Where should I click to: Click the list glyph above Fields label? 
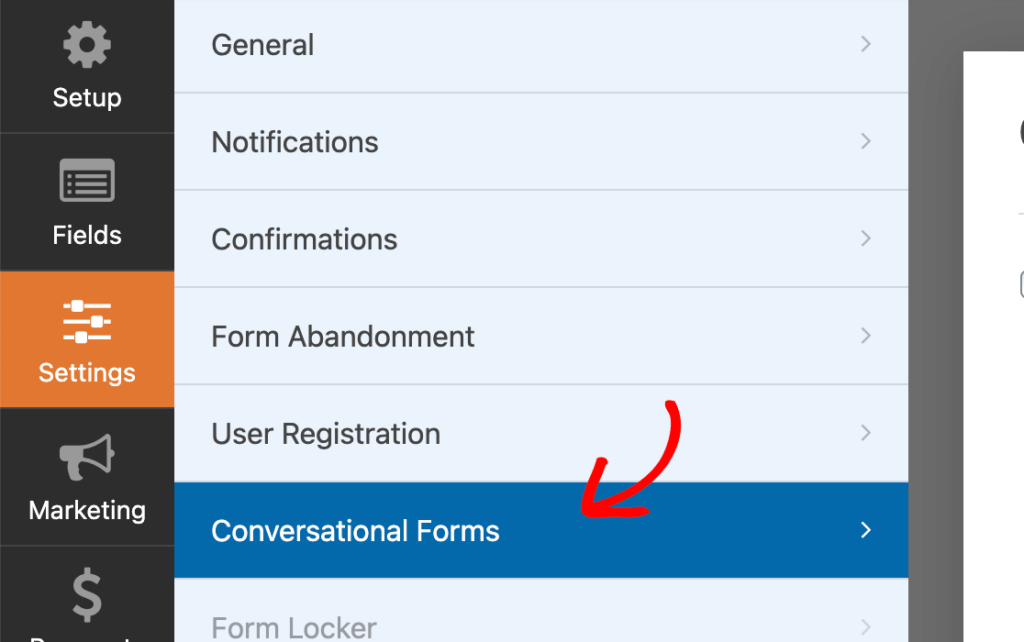[x=87, y=181]
